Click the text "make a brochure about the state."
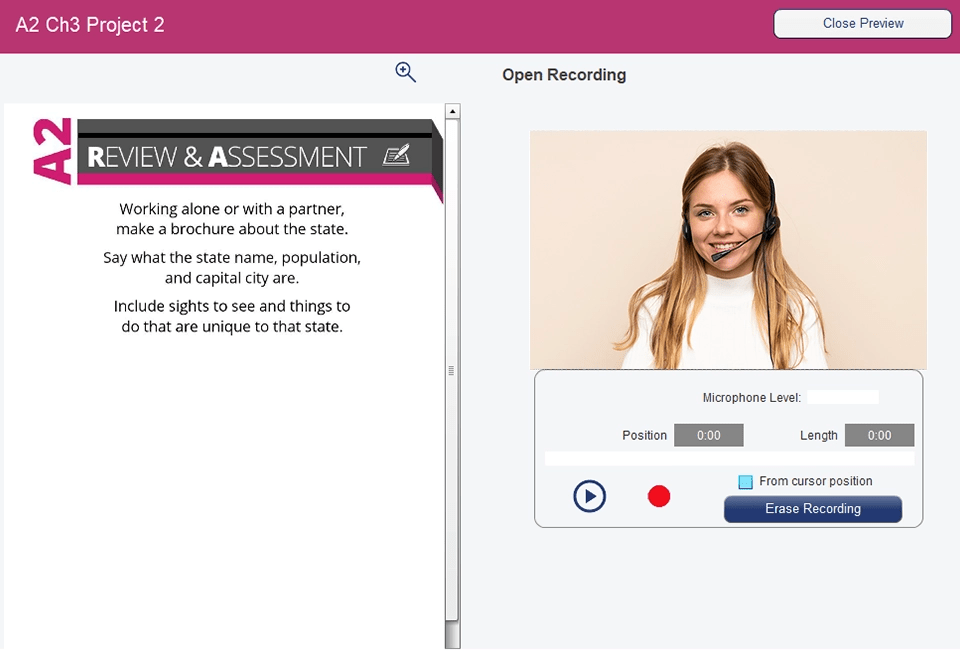Viewport: 960px width, 651px height. pyautogui.click(x=232, y=229)
